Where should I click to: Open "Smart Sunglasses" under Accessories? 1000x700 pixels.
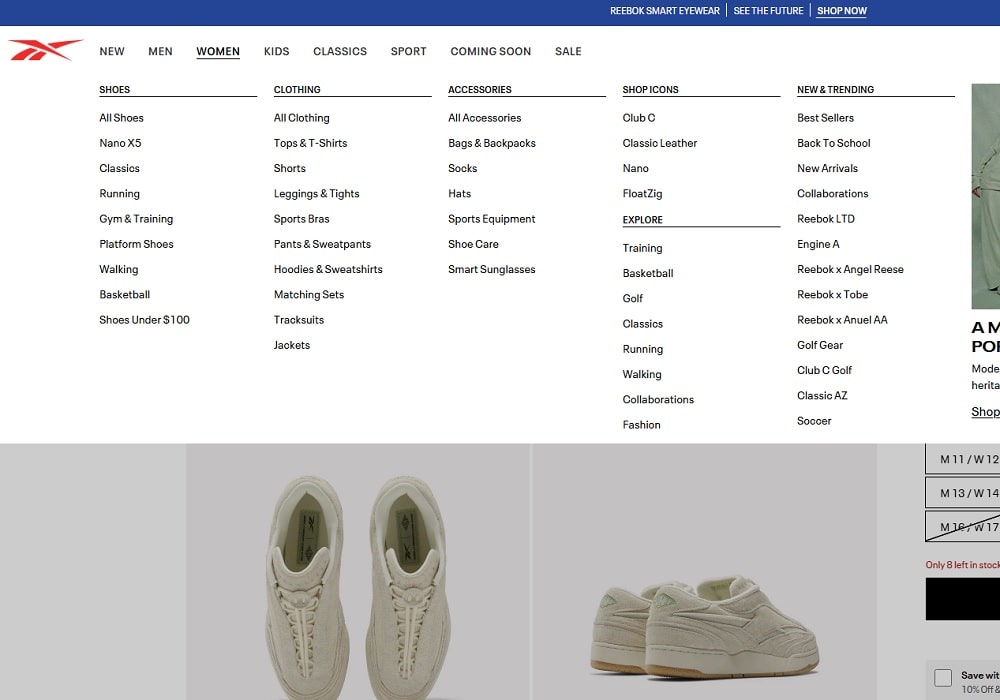491,269
